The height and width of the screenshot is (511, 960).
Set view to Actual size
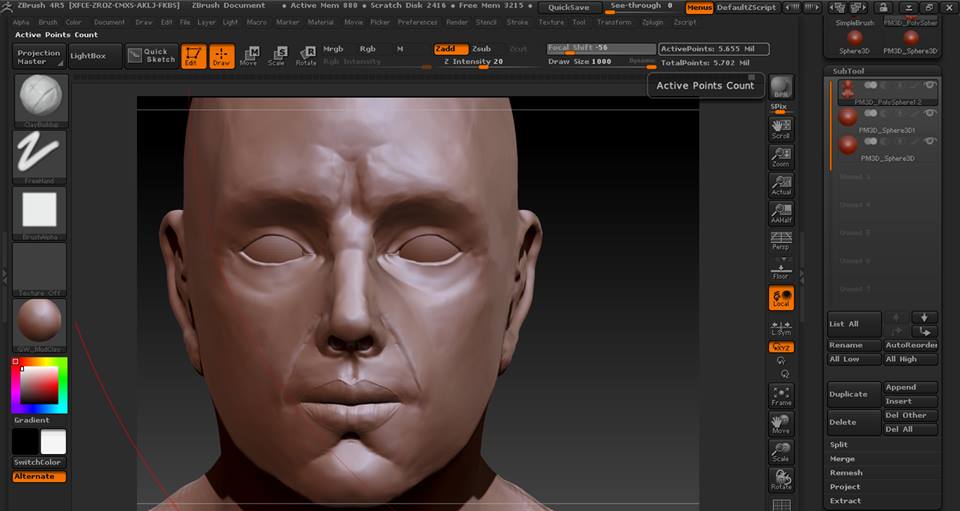click(x=781, y=185)
